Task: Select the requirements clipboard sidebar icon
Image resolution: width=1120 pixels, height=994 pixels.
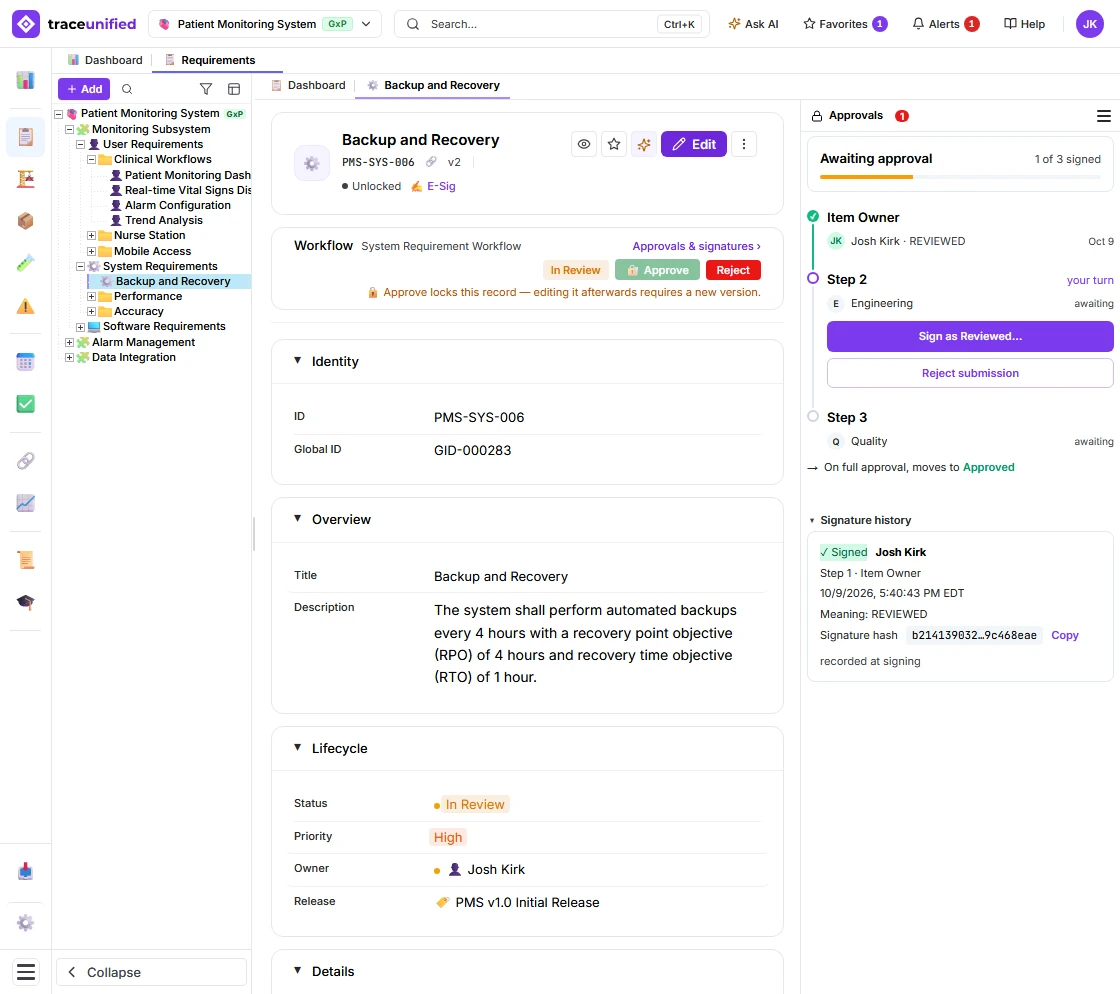Action: [x=26, y=136]
